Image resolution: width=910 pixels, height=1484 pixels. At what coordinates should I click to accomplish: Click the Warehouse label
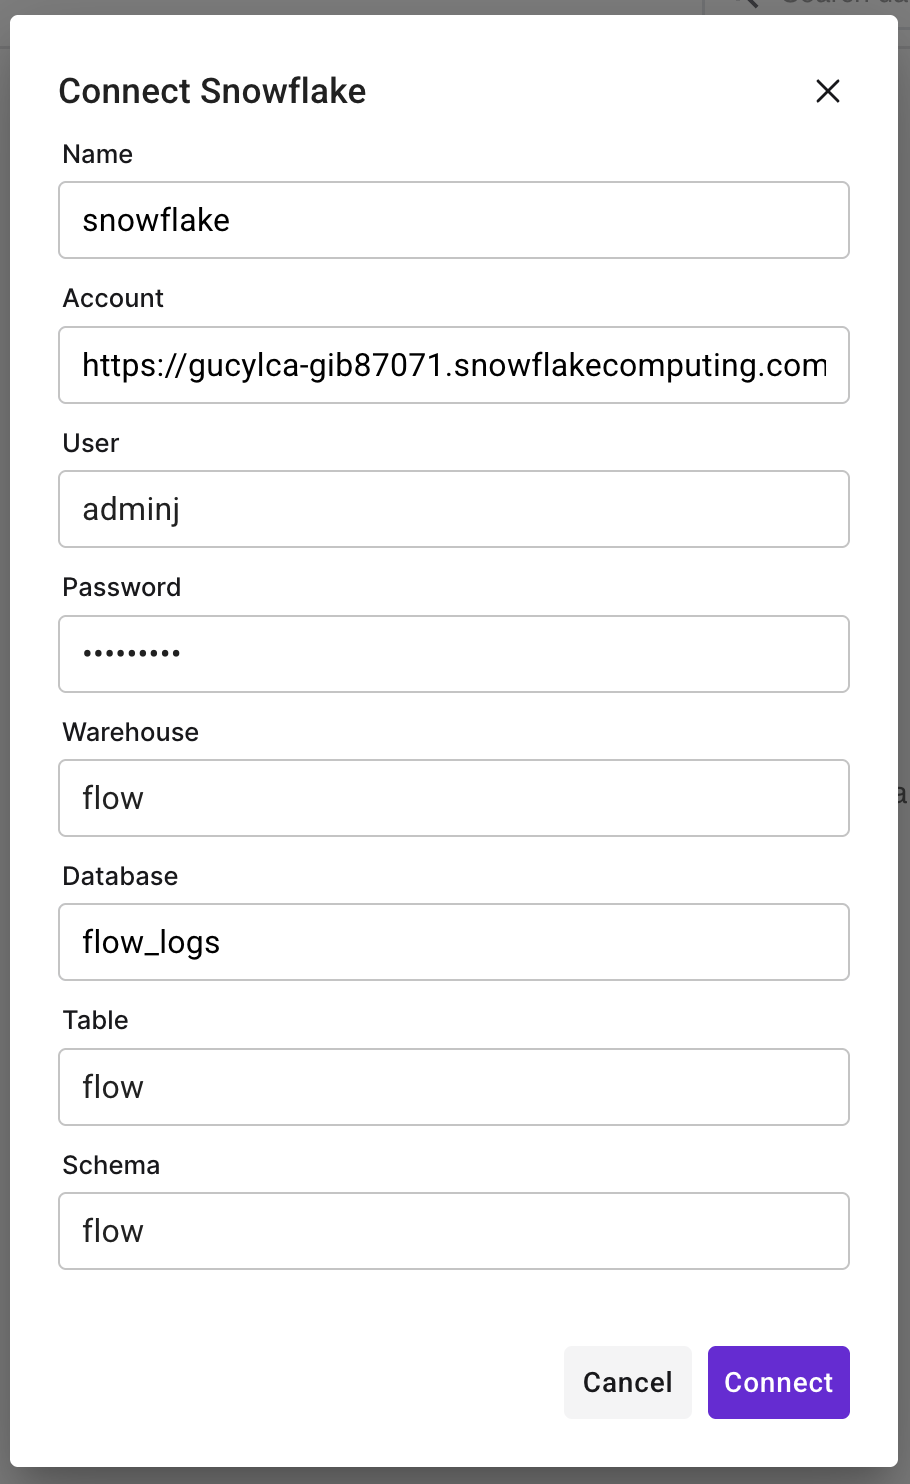(130, 732)
